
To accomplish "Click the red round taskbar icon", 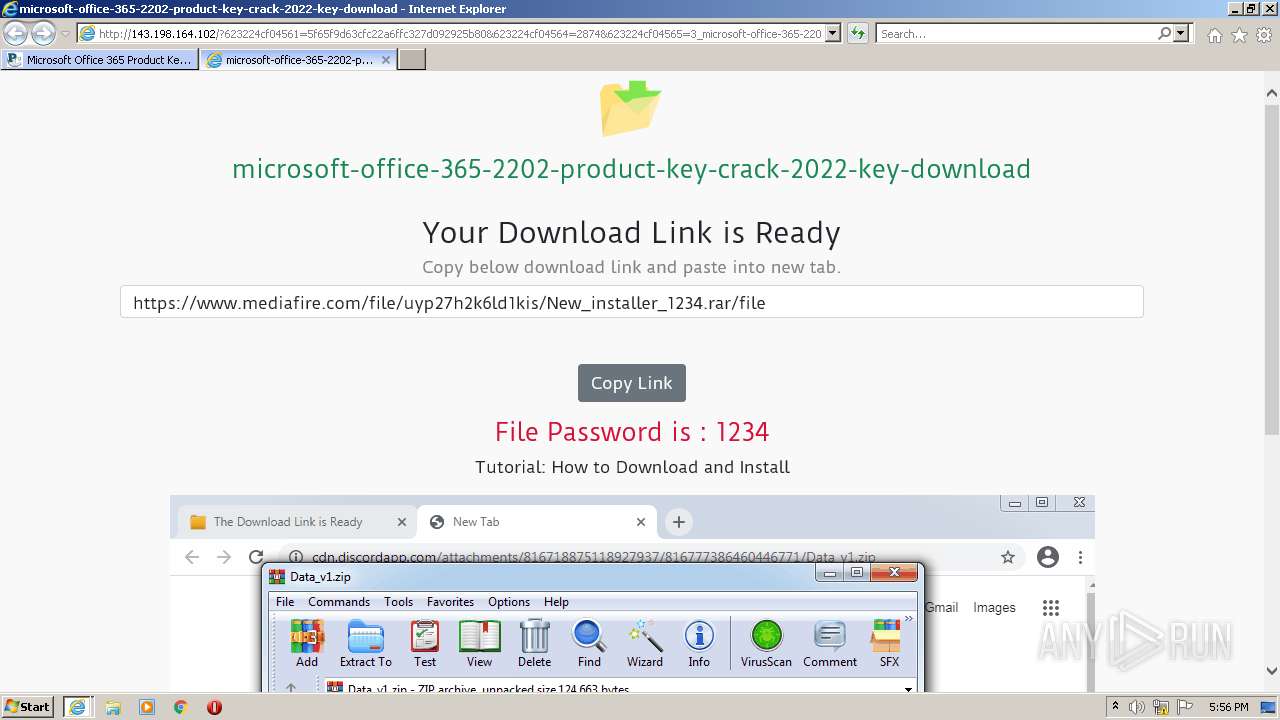I will [x=214, y=707].
